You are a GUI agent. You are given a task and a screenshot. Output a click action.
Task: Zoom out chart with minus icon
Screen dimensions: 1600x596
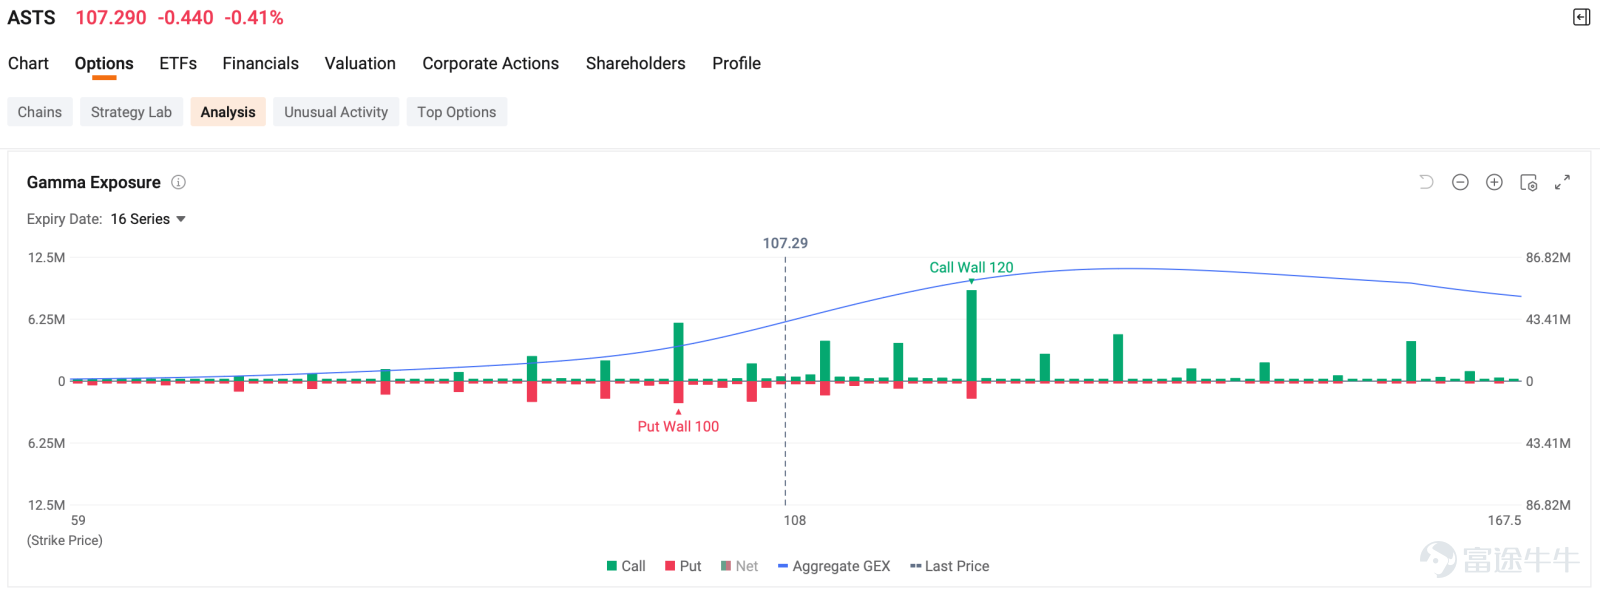pyautogui.click(x=1460, y=182)
